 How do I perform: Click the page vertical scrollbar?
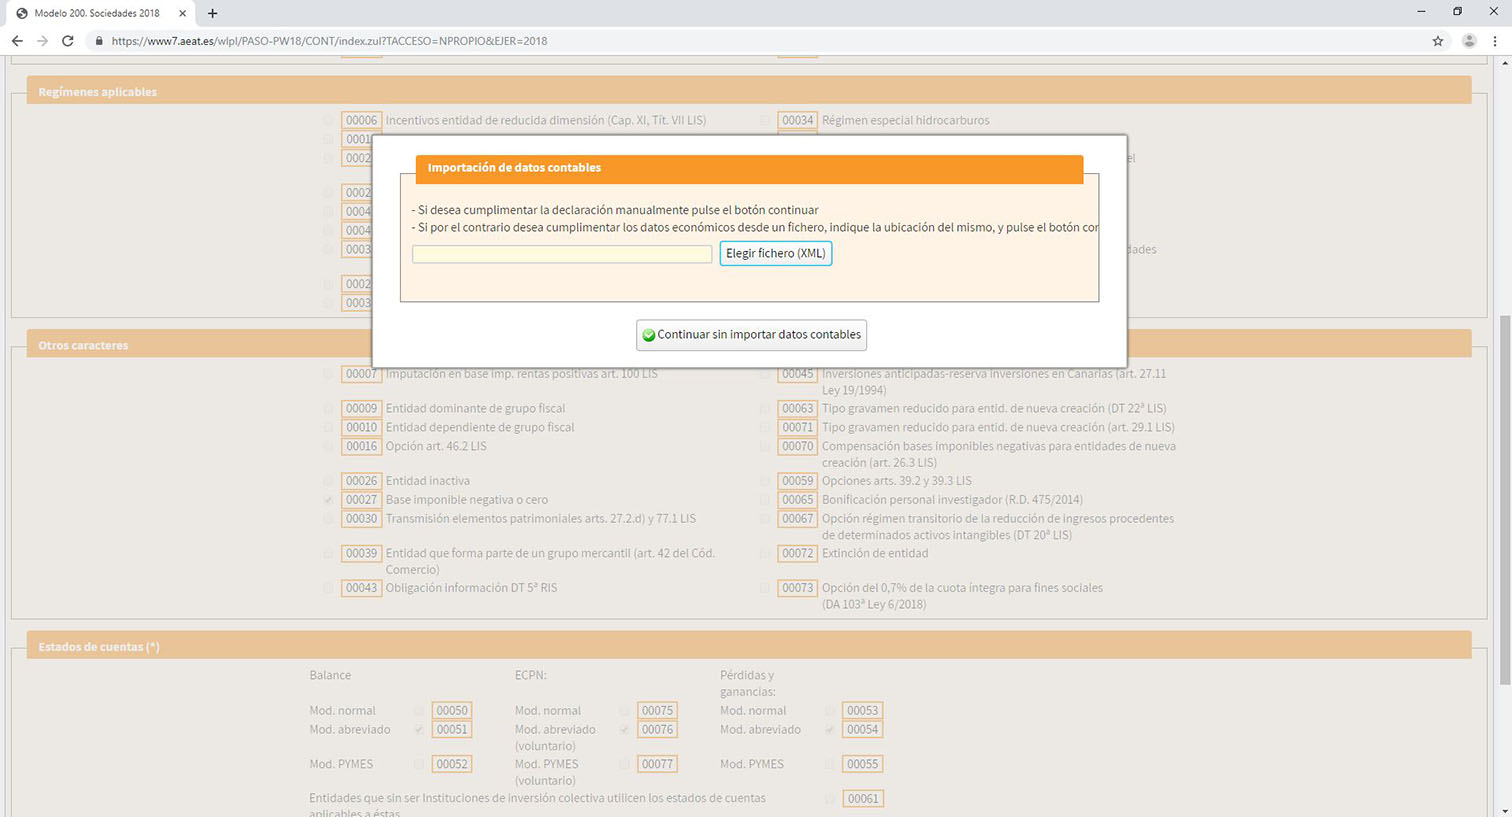[x=1504, y=500]
